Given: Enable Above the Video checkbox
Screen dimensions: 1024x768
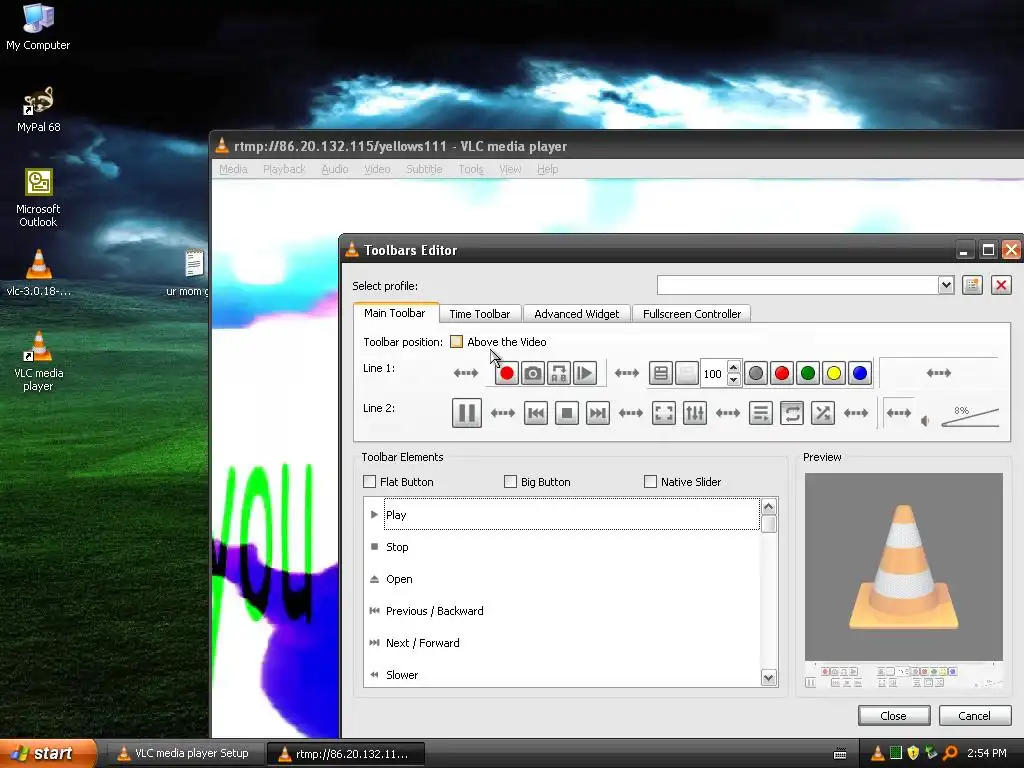Looking at the screenshot, I should coord(456,342).
